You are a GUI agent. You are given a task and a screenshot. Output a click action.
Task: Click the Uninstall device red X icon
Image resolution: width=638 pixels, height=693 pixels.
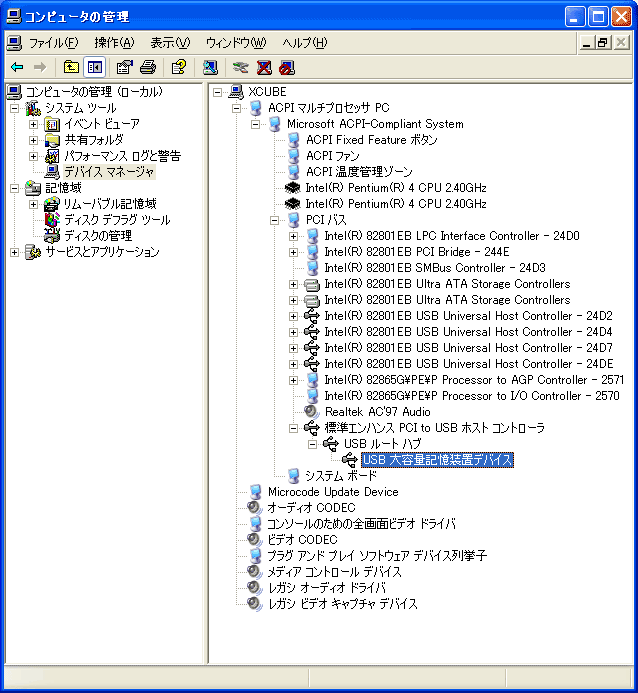pos(264,67)
